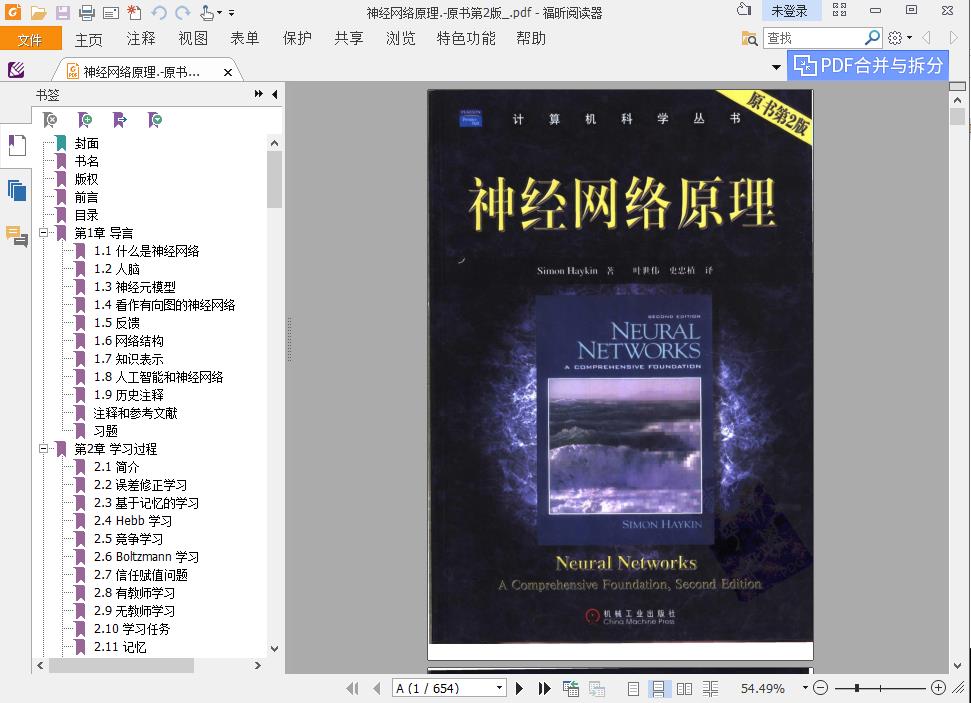Open a file with the folder icon
Image resolution: width=971 pixels, height=703 pixels.
pos(38,12)
